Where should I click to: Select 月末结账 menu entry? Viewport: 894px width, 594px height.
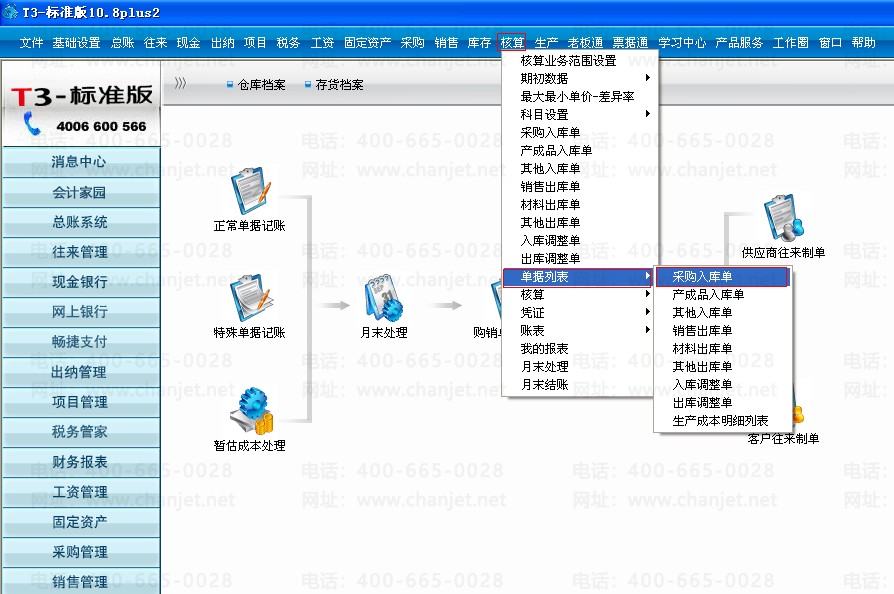tap(580, 385)
